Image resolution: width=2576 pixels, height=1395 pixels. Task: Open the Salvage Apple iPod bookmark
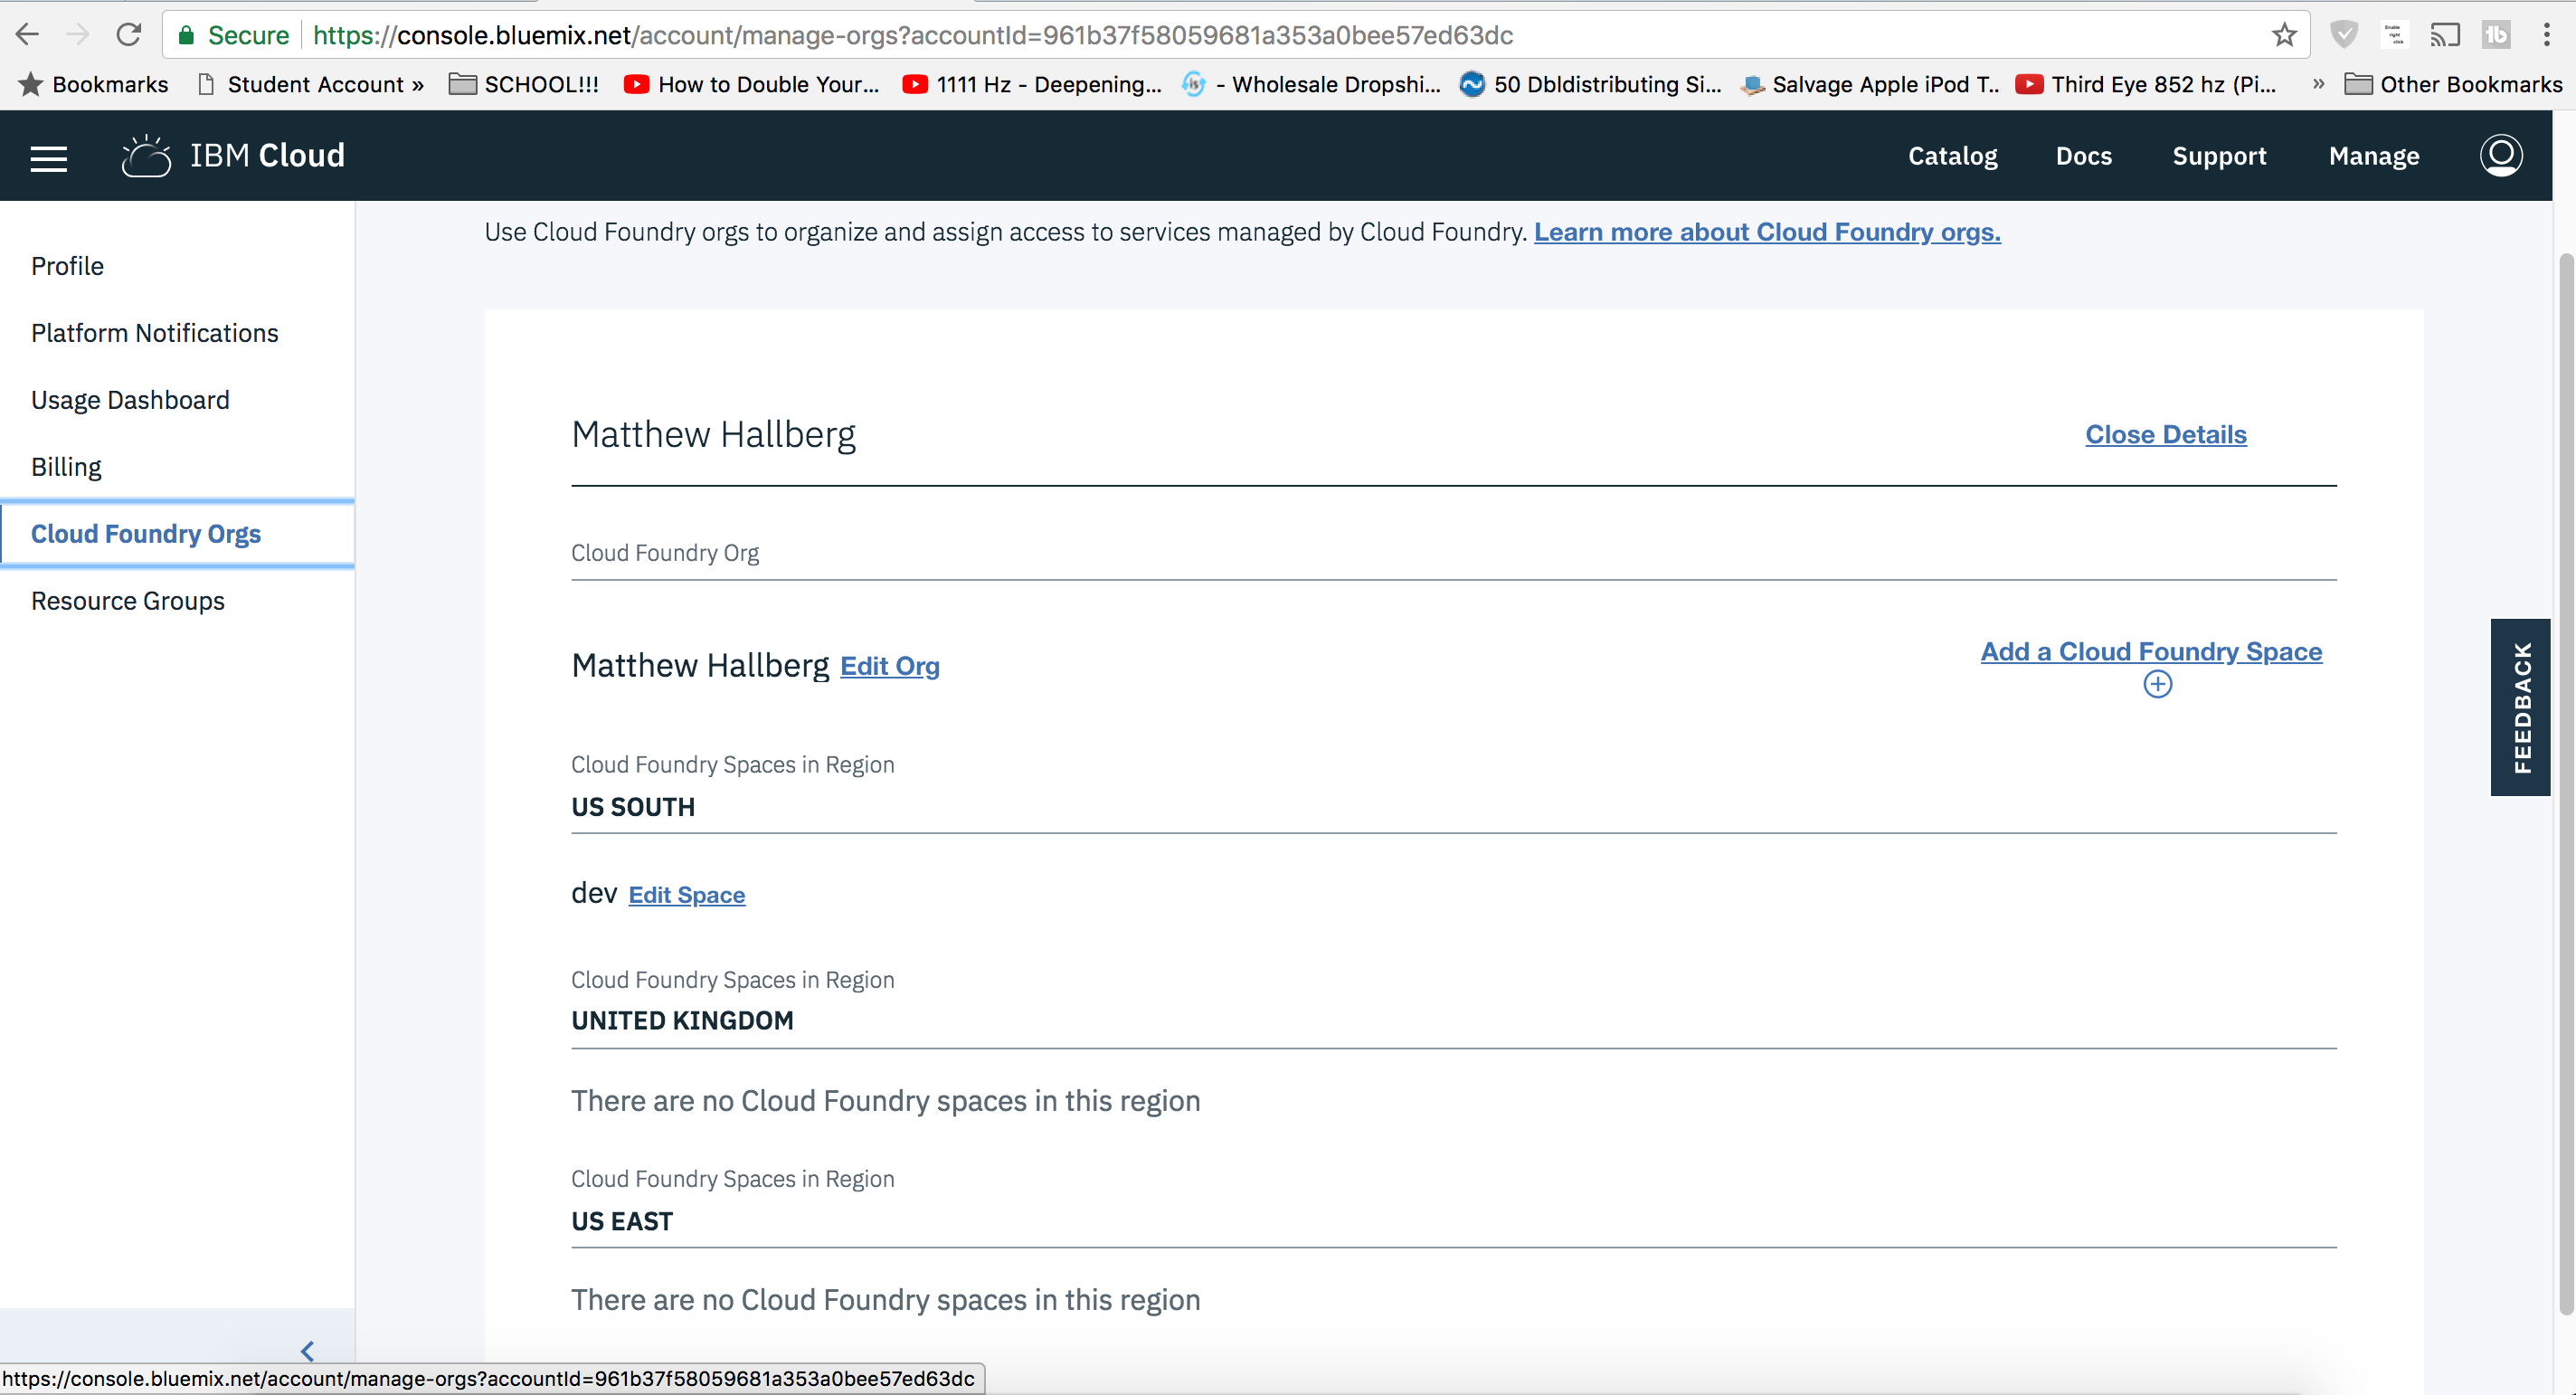coord(1869,85)
